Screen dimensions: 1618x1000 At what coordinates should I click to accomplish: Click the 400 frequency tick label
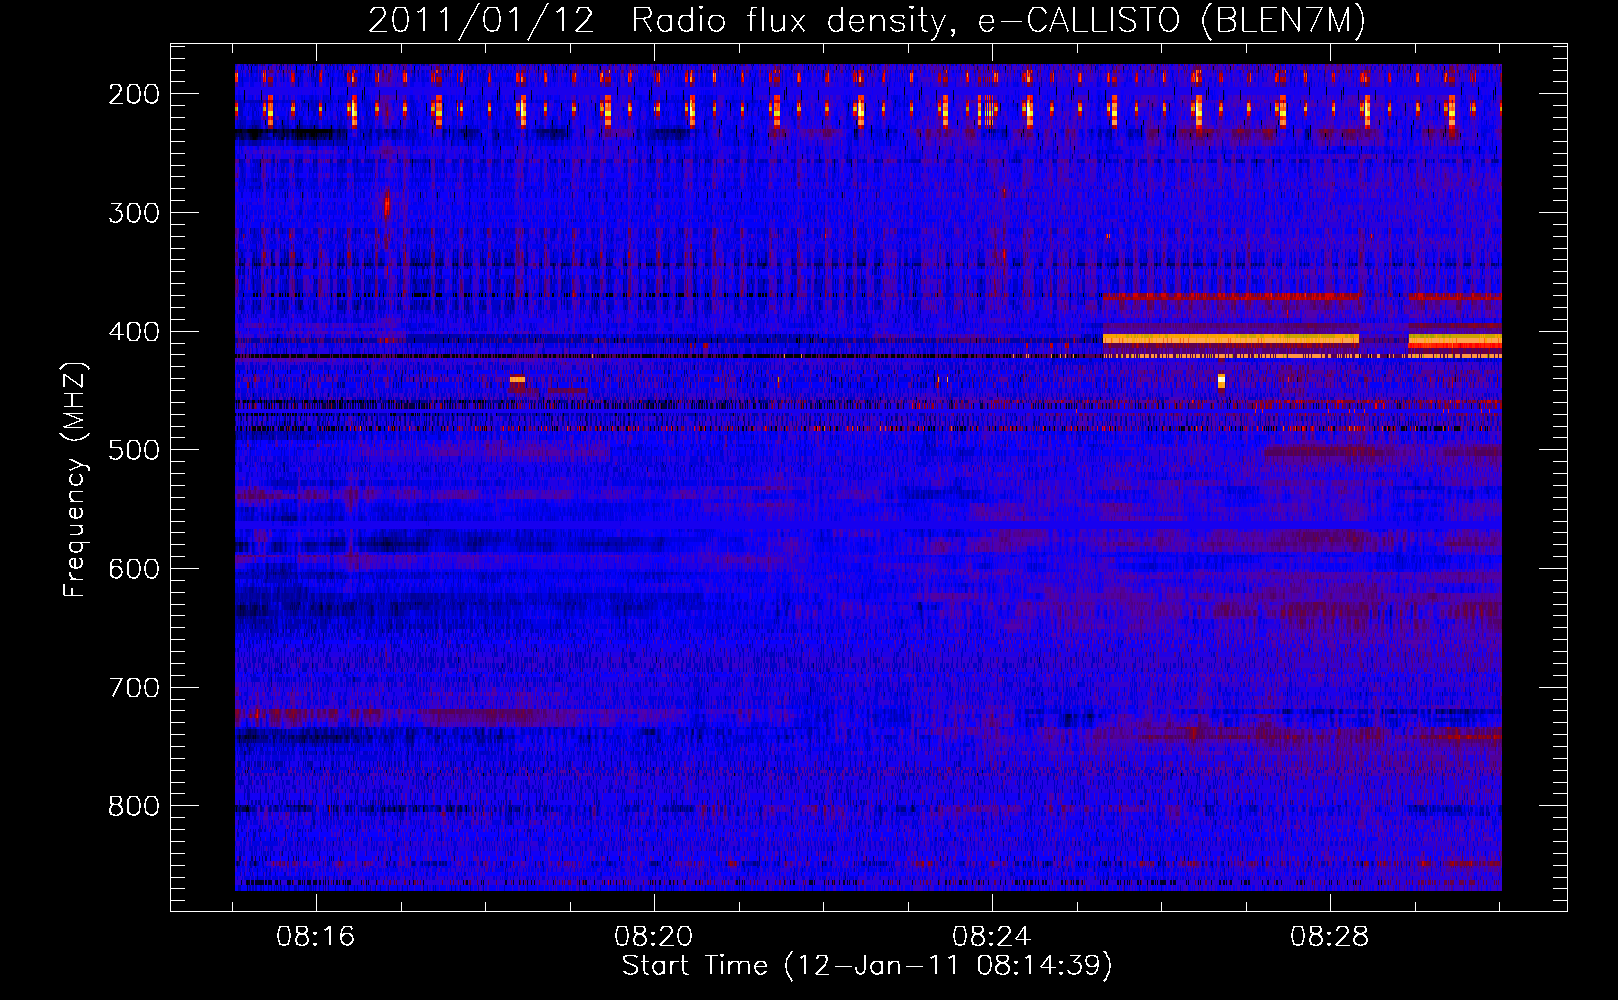tap(134, 332)
